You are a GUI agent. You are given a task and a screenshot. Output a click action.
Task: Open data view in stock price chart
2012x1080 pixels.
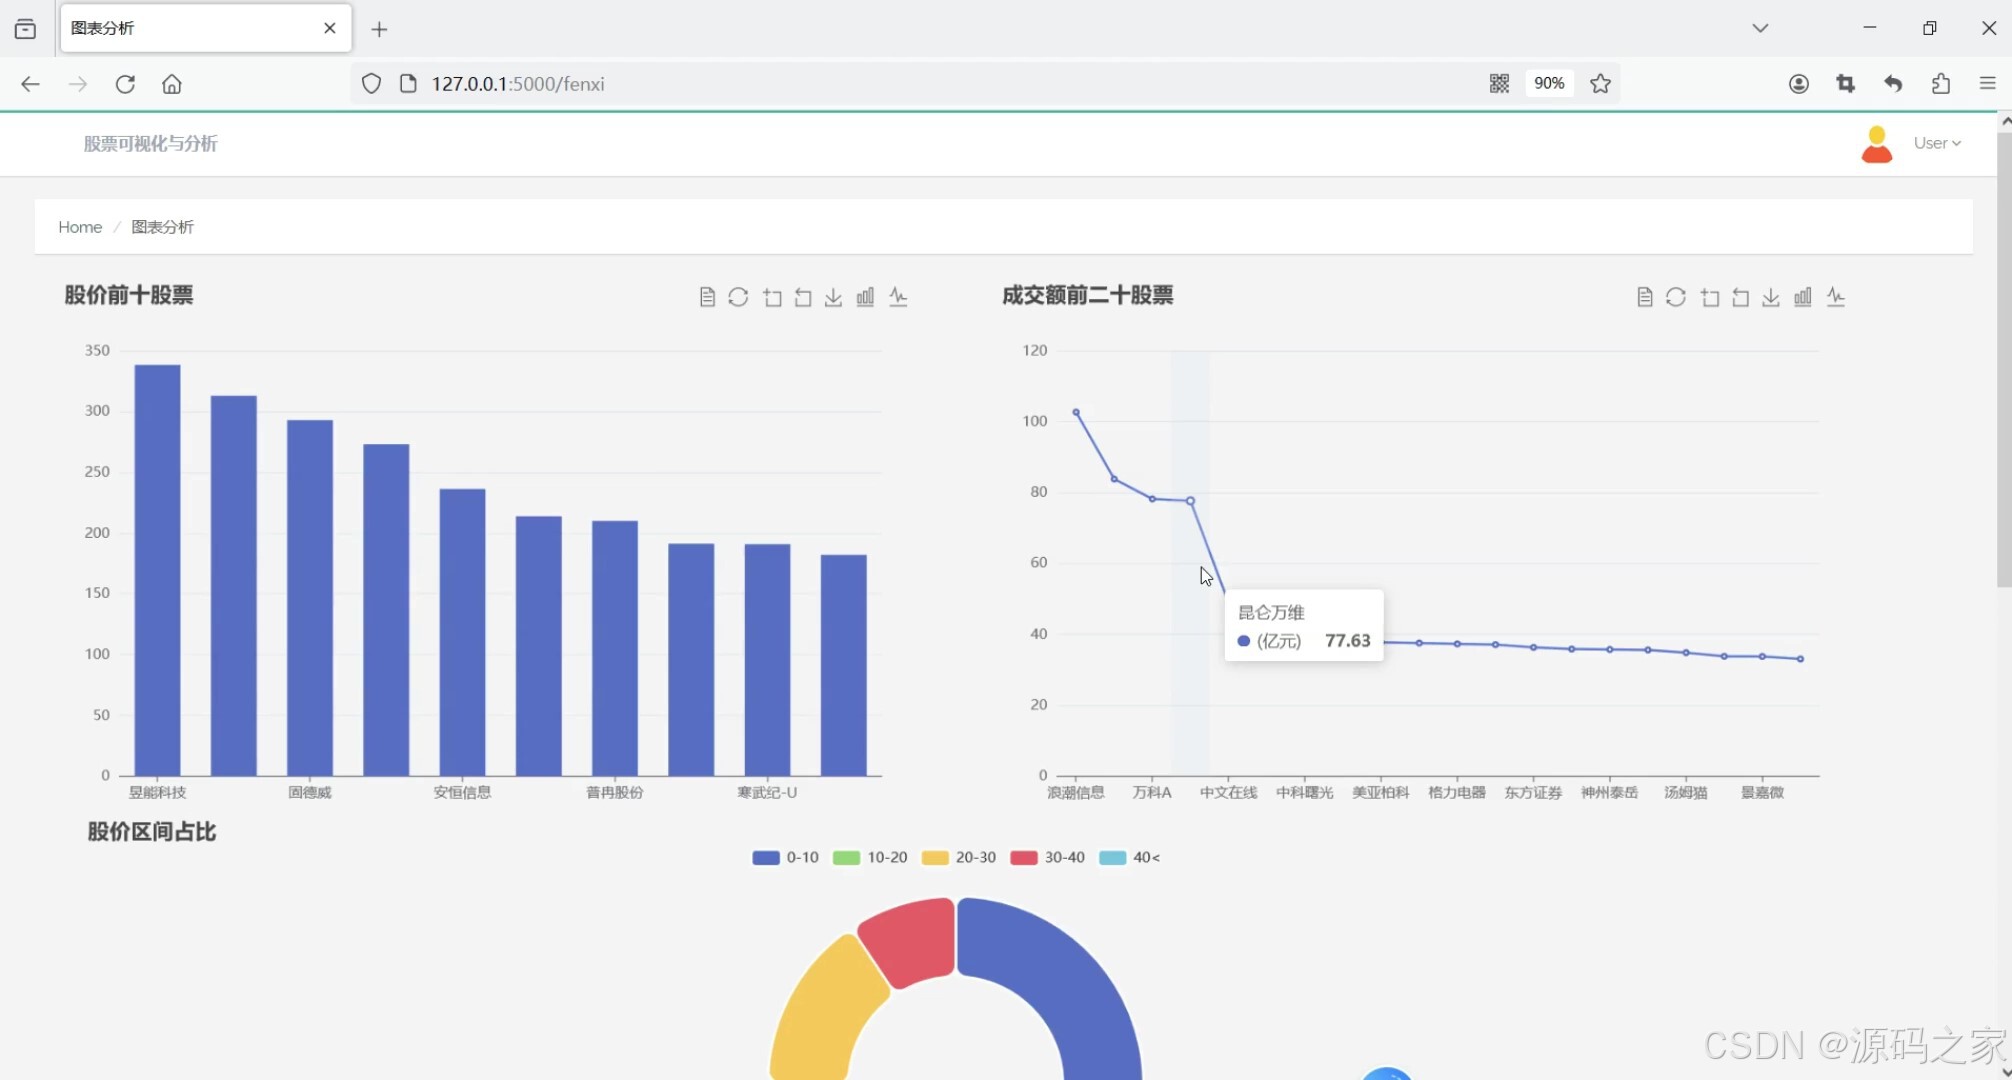707,297
